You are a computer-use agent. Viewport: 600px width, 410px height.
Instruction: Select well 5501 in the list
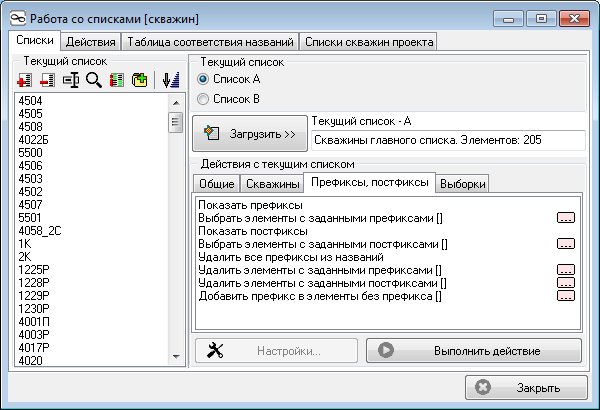[30, 218]
